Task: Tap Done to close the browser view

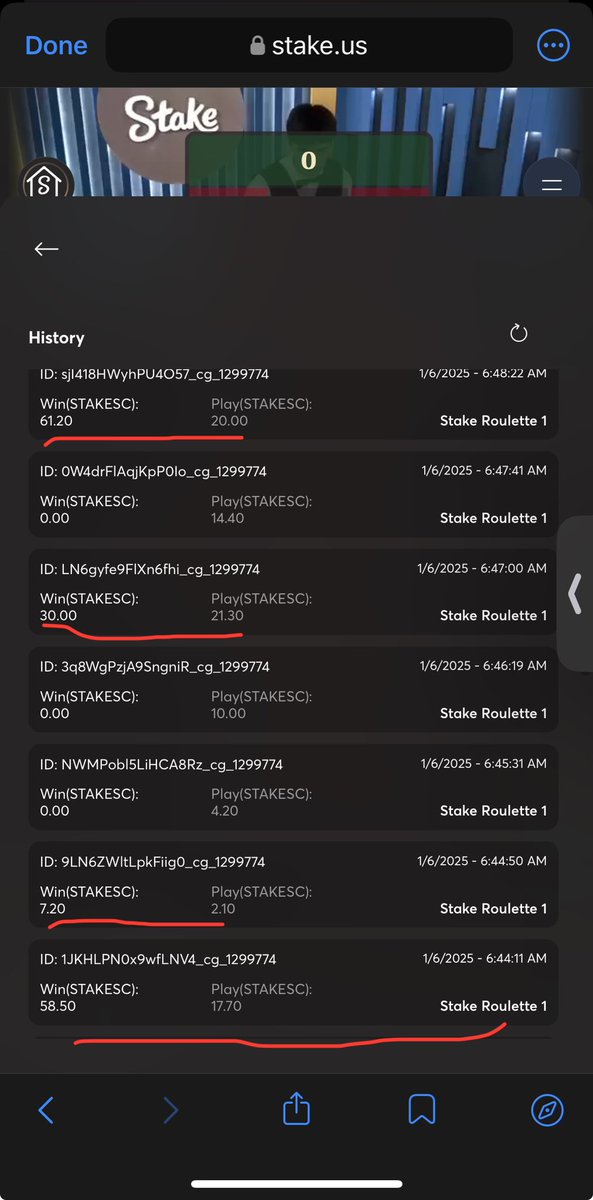Action: [56, 45]
